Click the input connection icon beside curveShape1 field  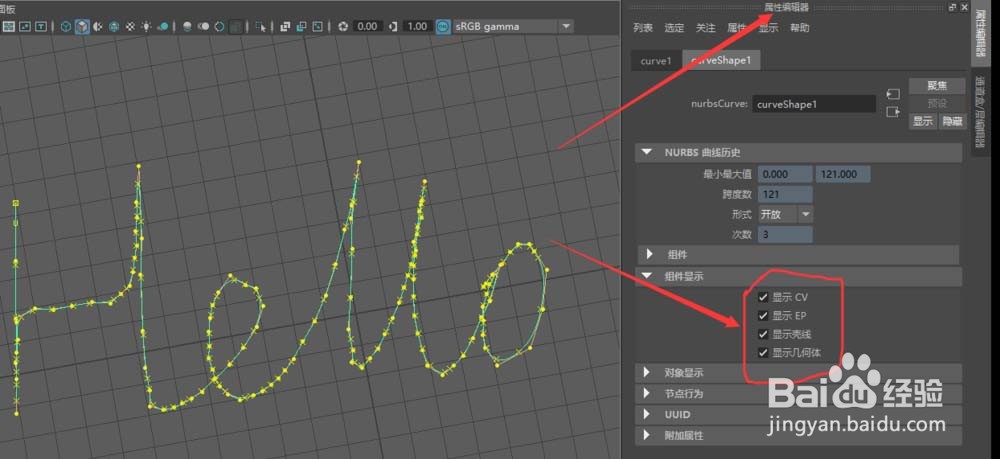(x=893, y=94)
